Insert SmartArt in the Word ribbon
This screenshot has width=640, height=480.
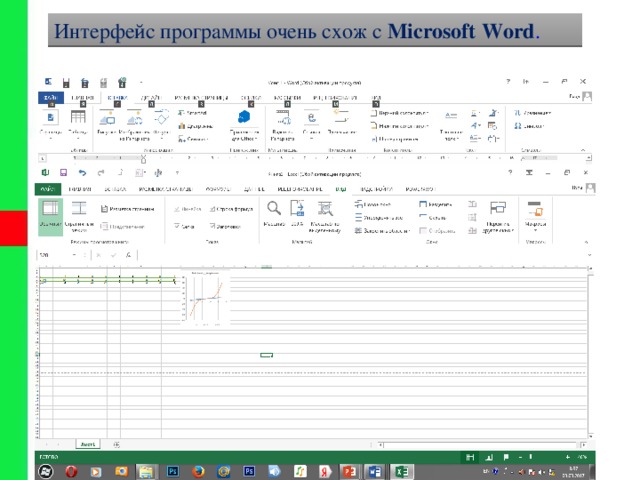(x=193, y=113)
